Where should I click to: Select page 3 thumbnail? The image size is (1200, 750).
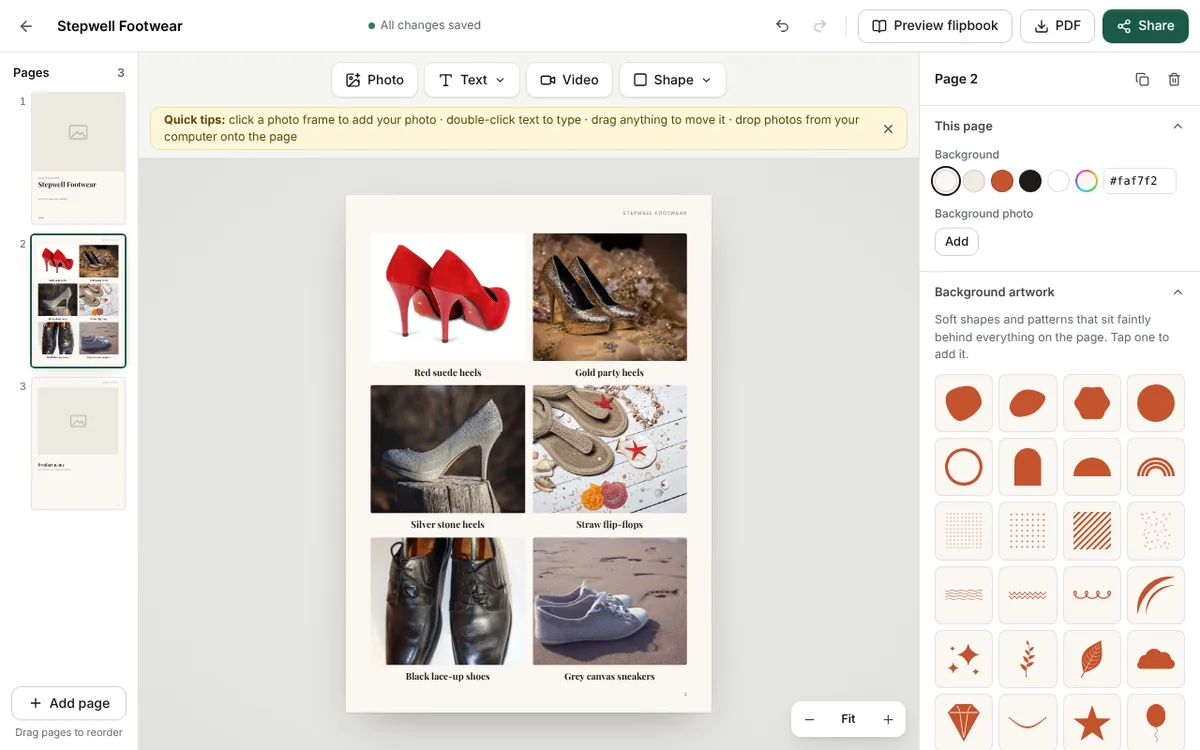point(78,443)
